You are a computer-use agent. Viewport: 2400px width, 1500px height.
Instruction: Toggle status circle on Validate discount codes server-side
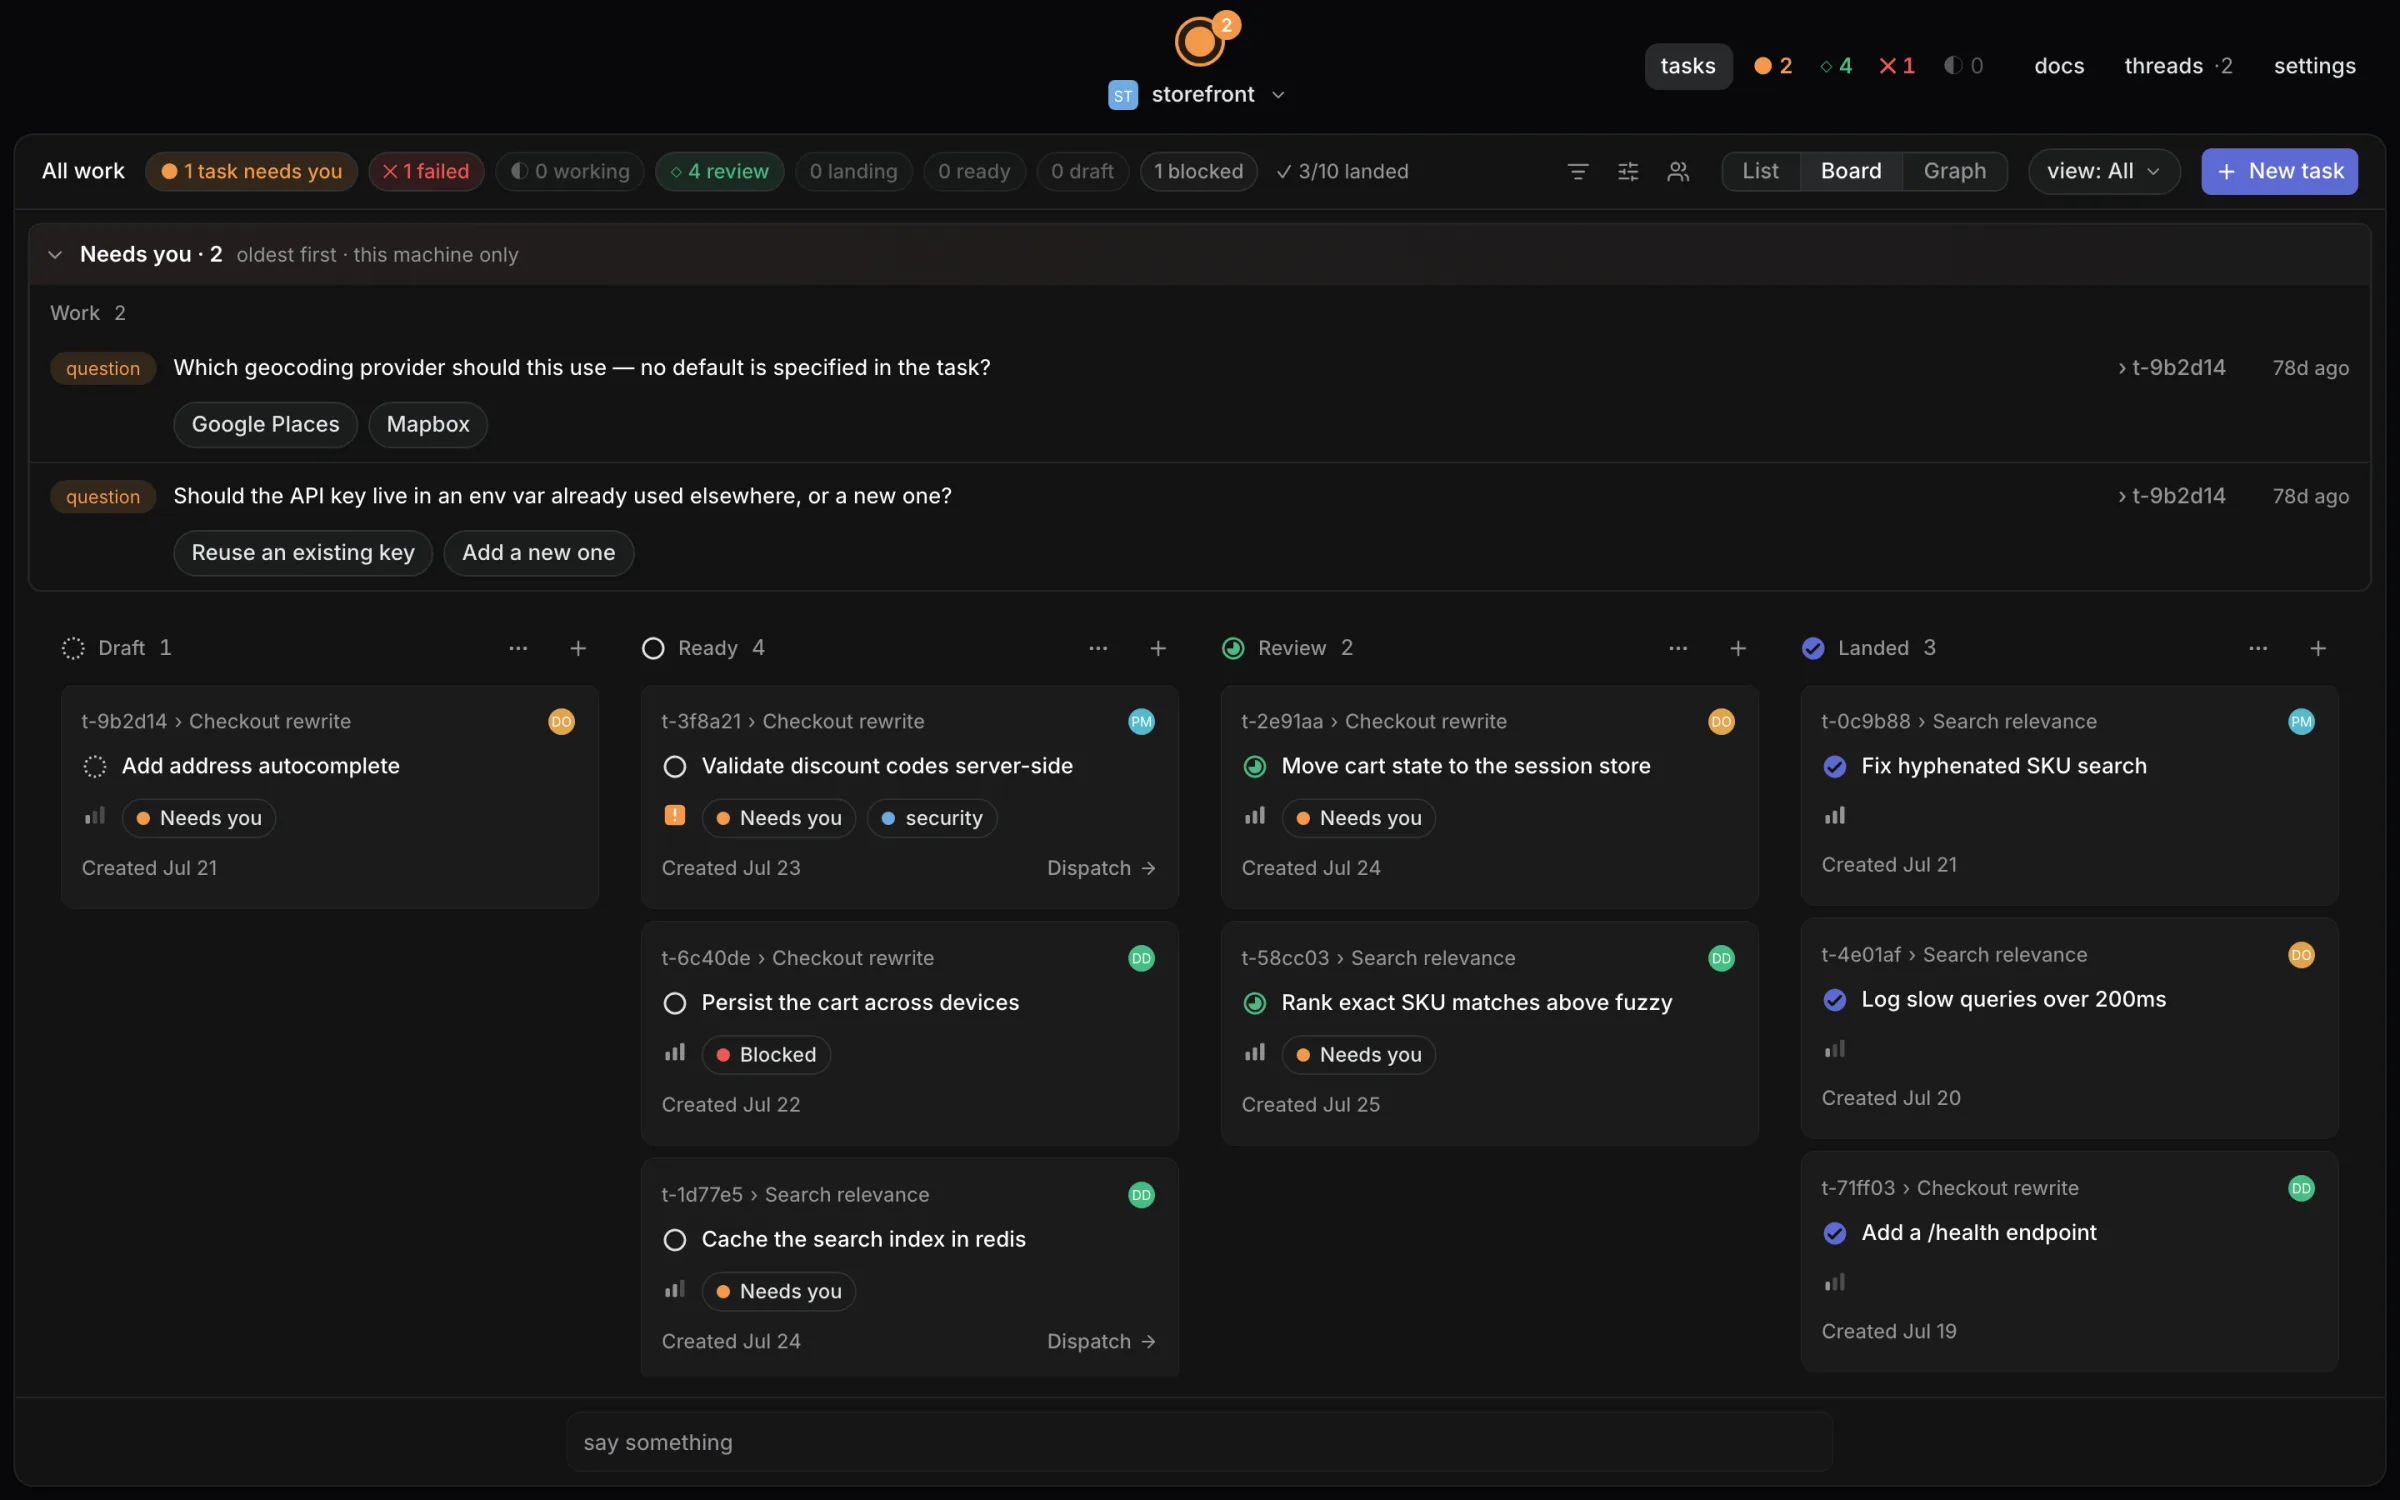click(675, 766)
